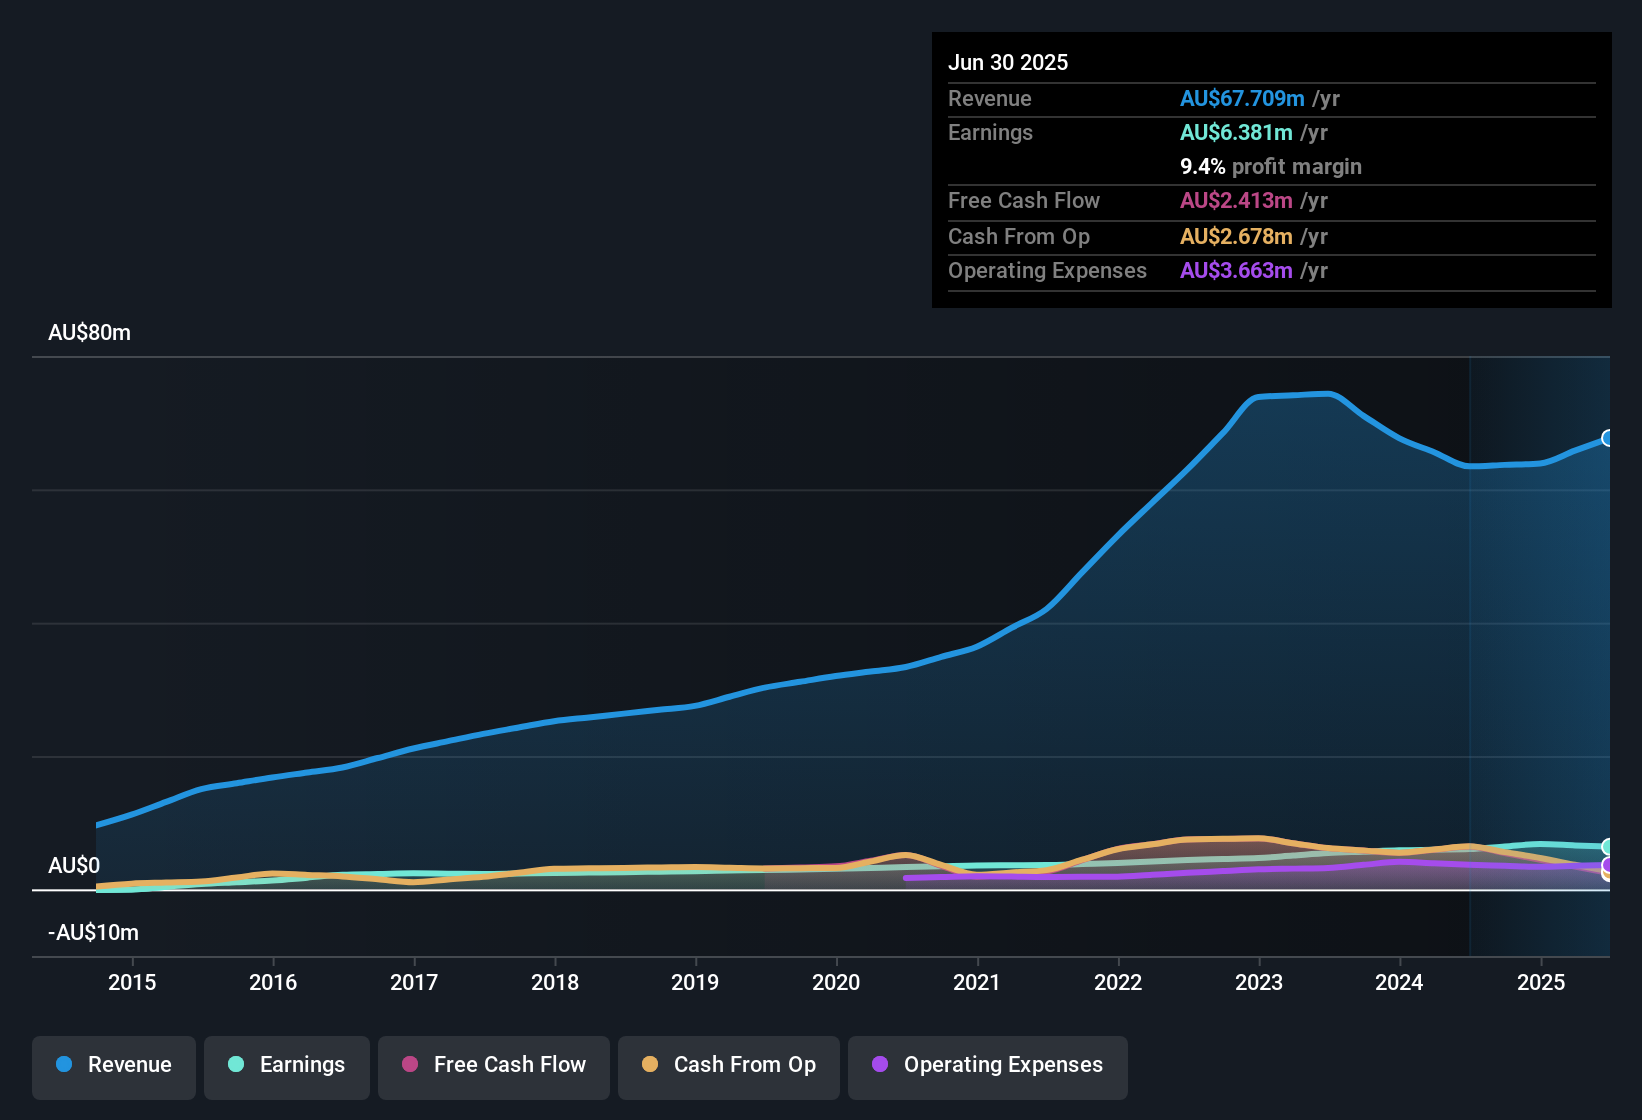Viewport: 1642px width, 1120px height.
Task: Select the Revenue endpoint marker on the chart
Action: (x=1608, y=438)
